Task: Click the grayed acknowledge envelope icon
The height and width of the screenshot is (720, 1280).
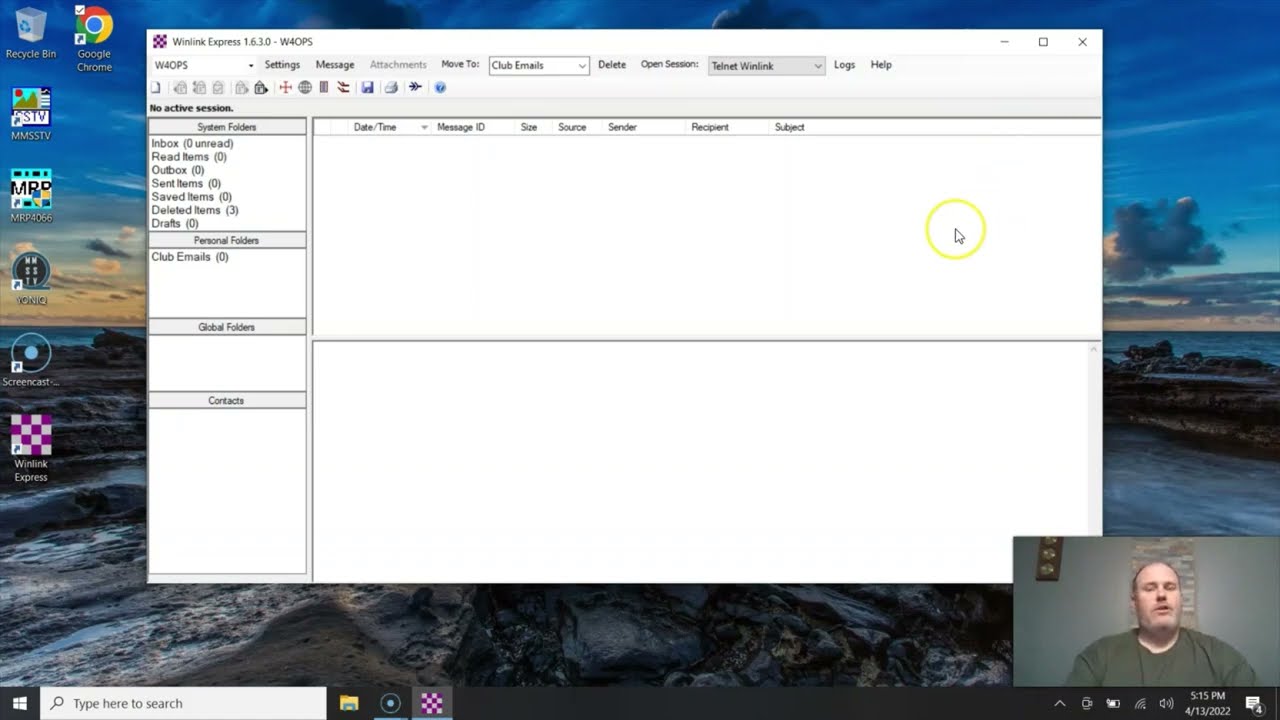Action: [x=218, y=88]
